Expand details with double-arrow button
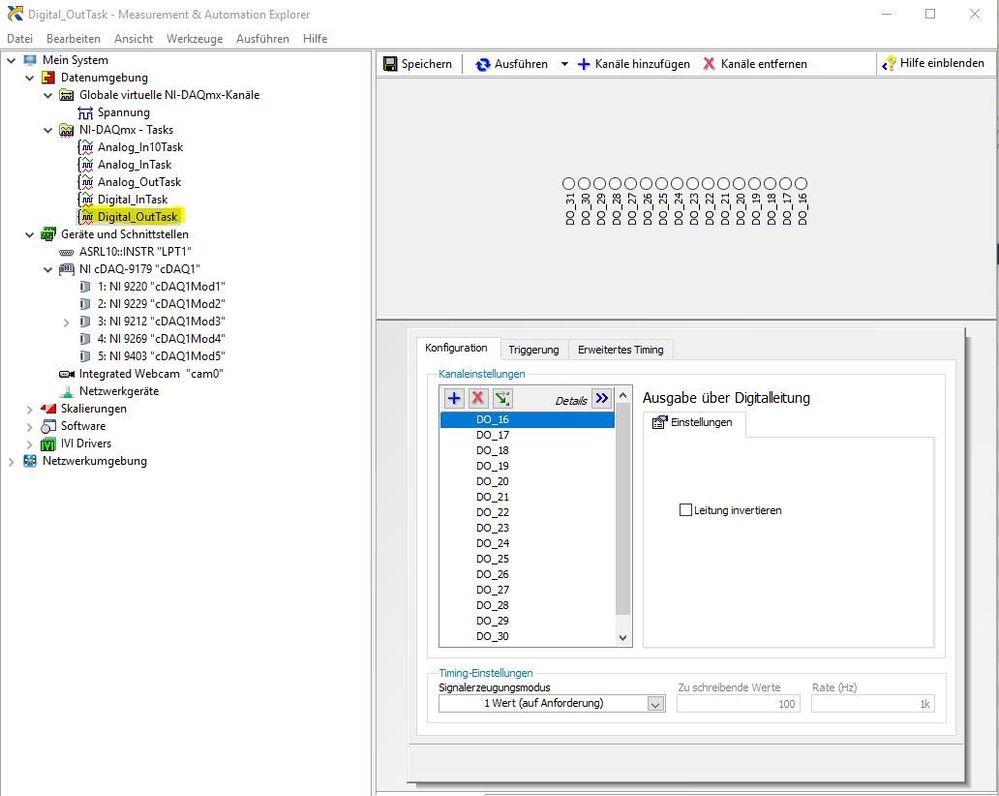Image resolution: width=999 pixels, height=796 pixels. [x=601, y=398]
